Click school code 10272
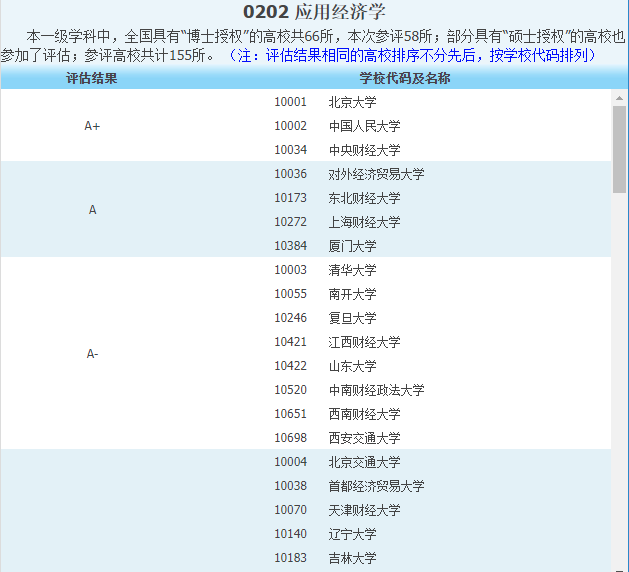Viewport: 629px width, 572px height. (290, 222)
